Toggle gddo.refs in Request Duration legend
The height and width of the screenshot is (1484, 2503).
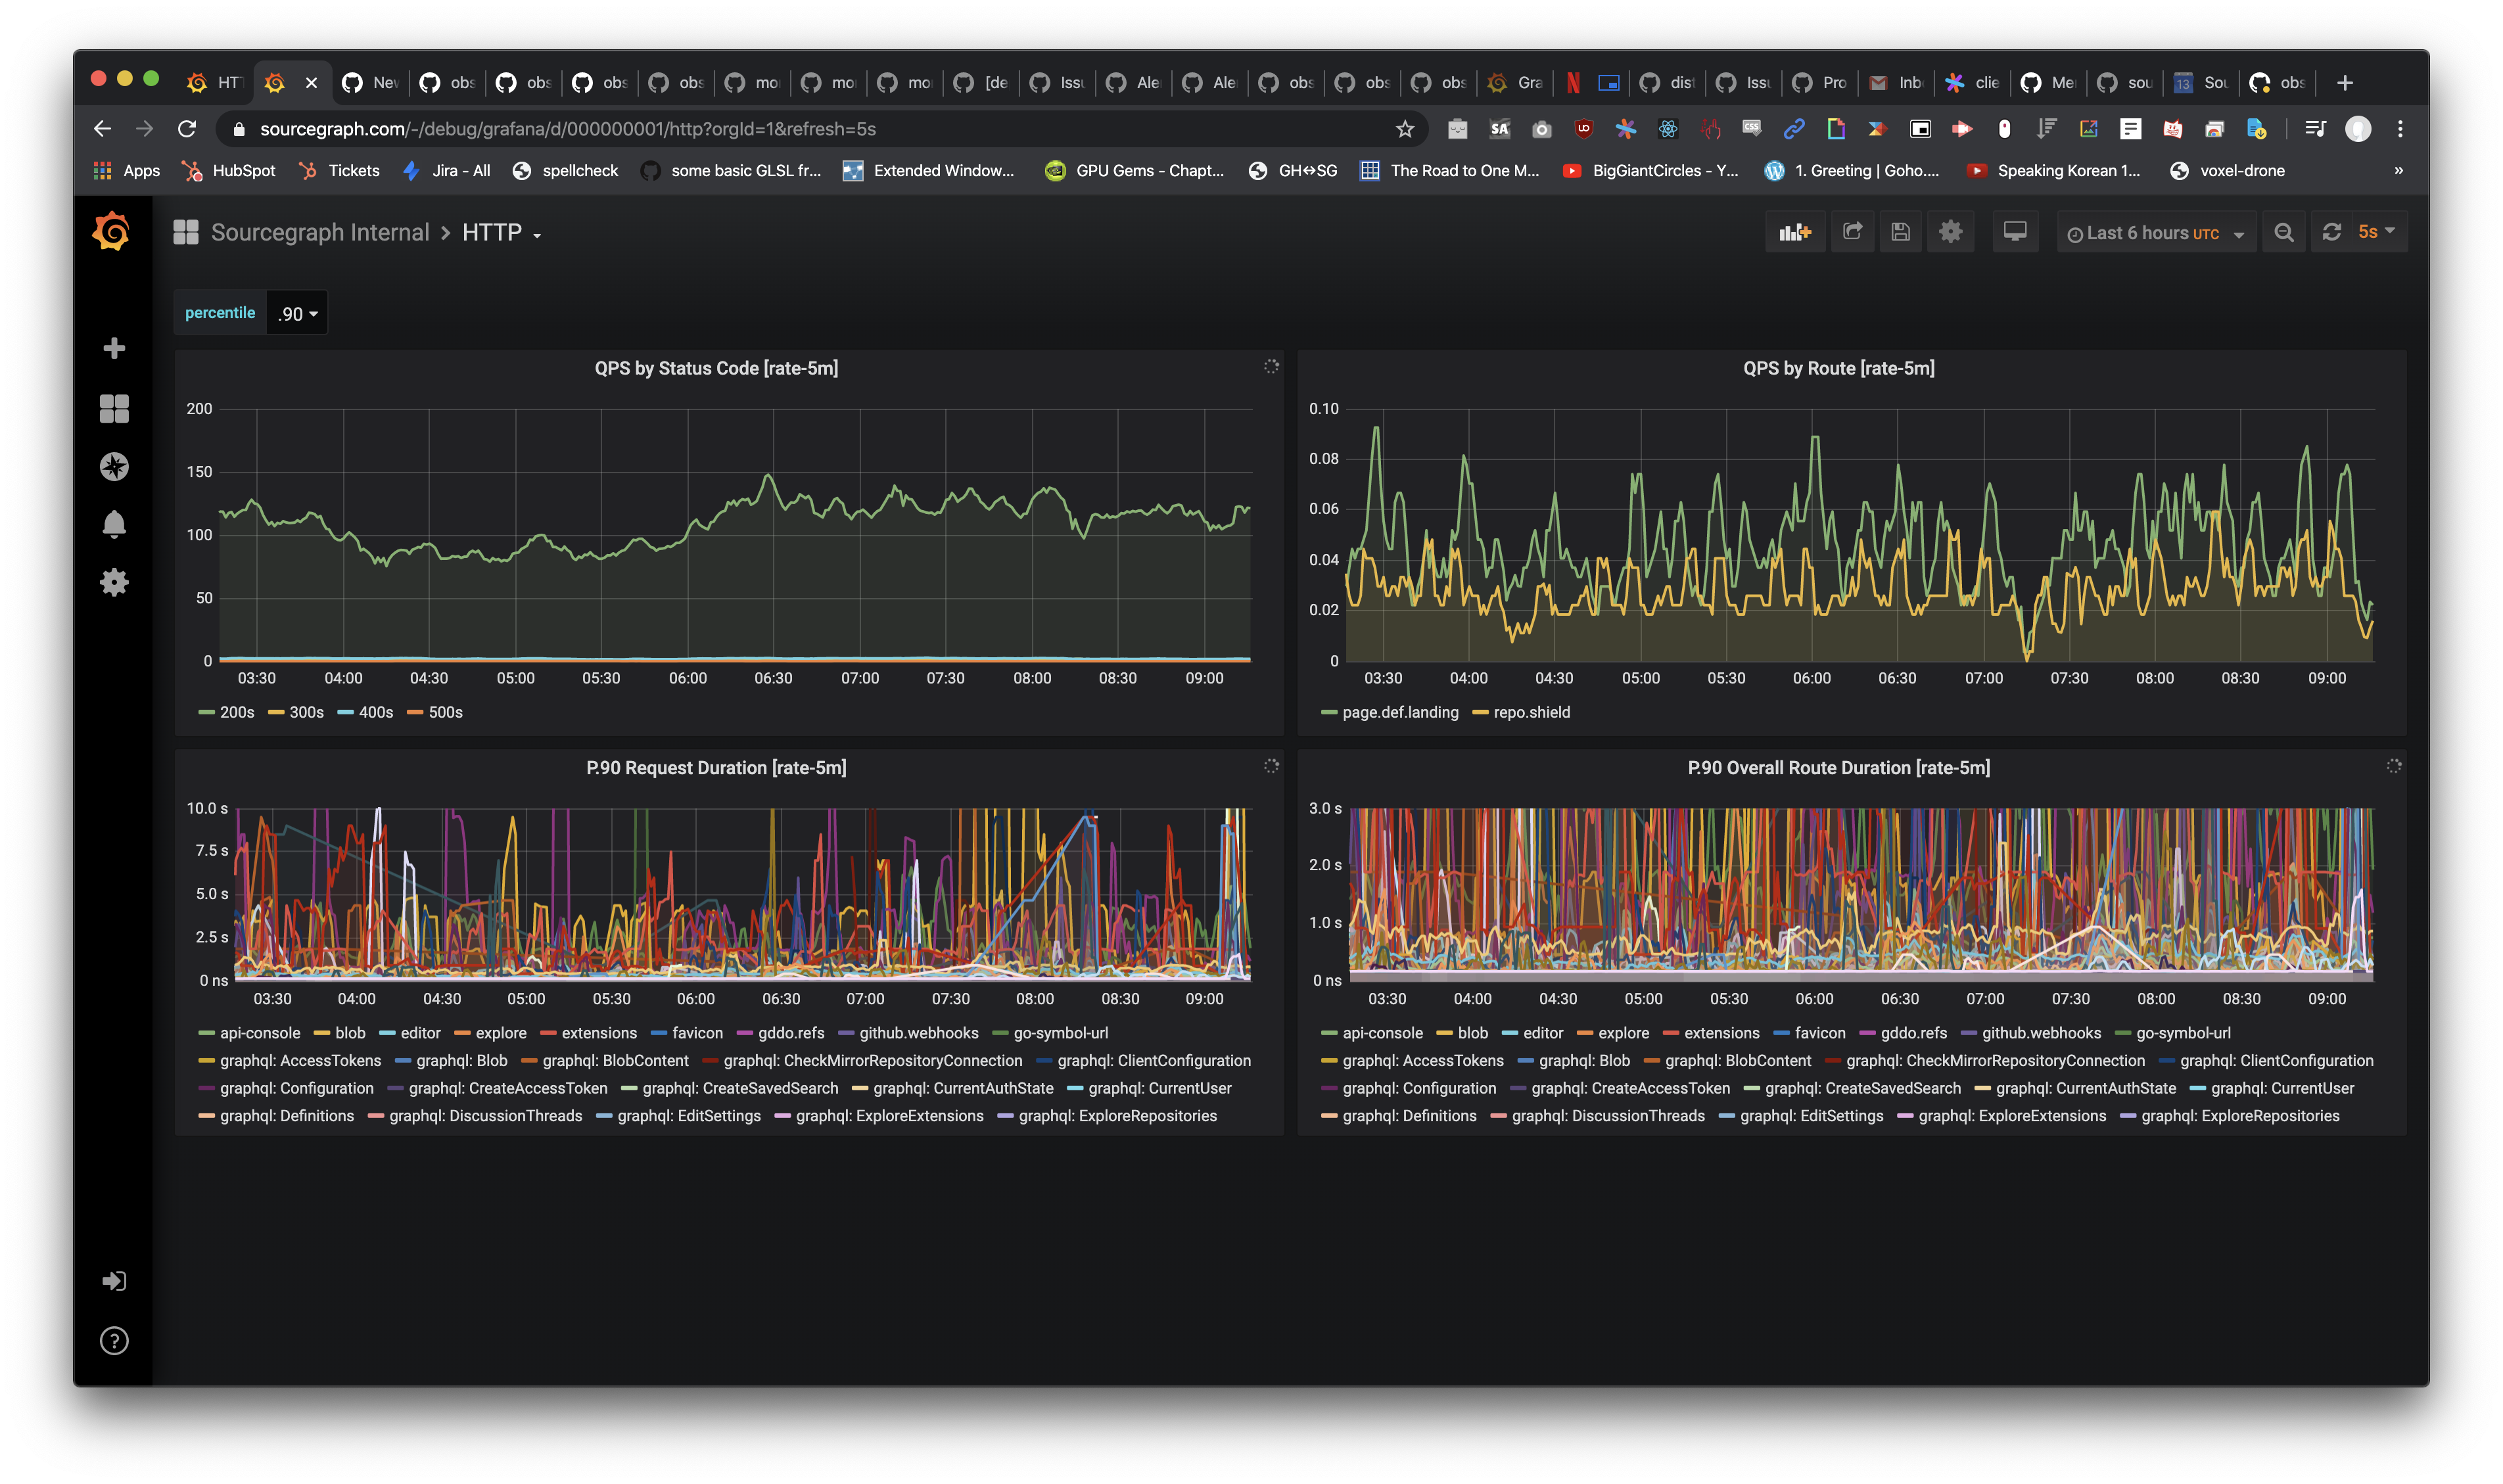click(791, 1033)
